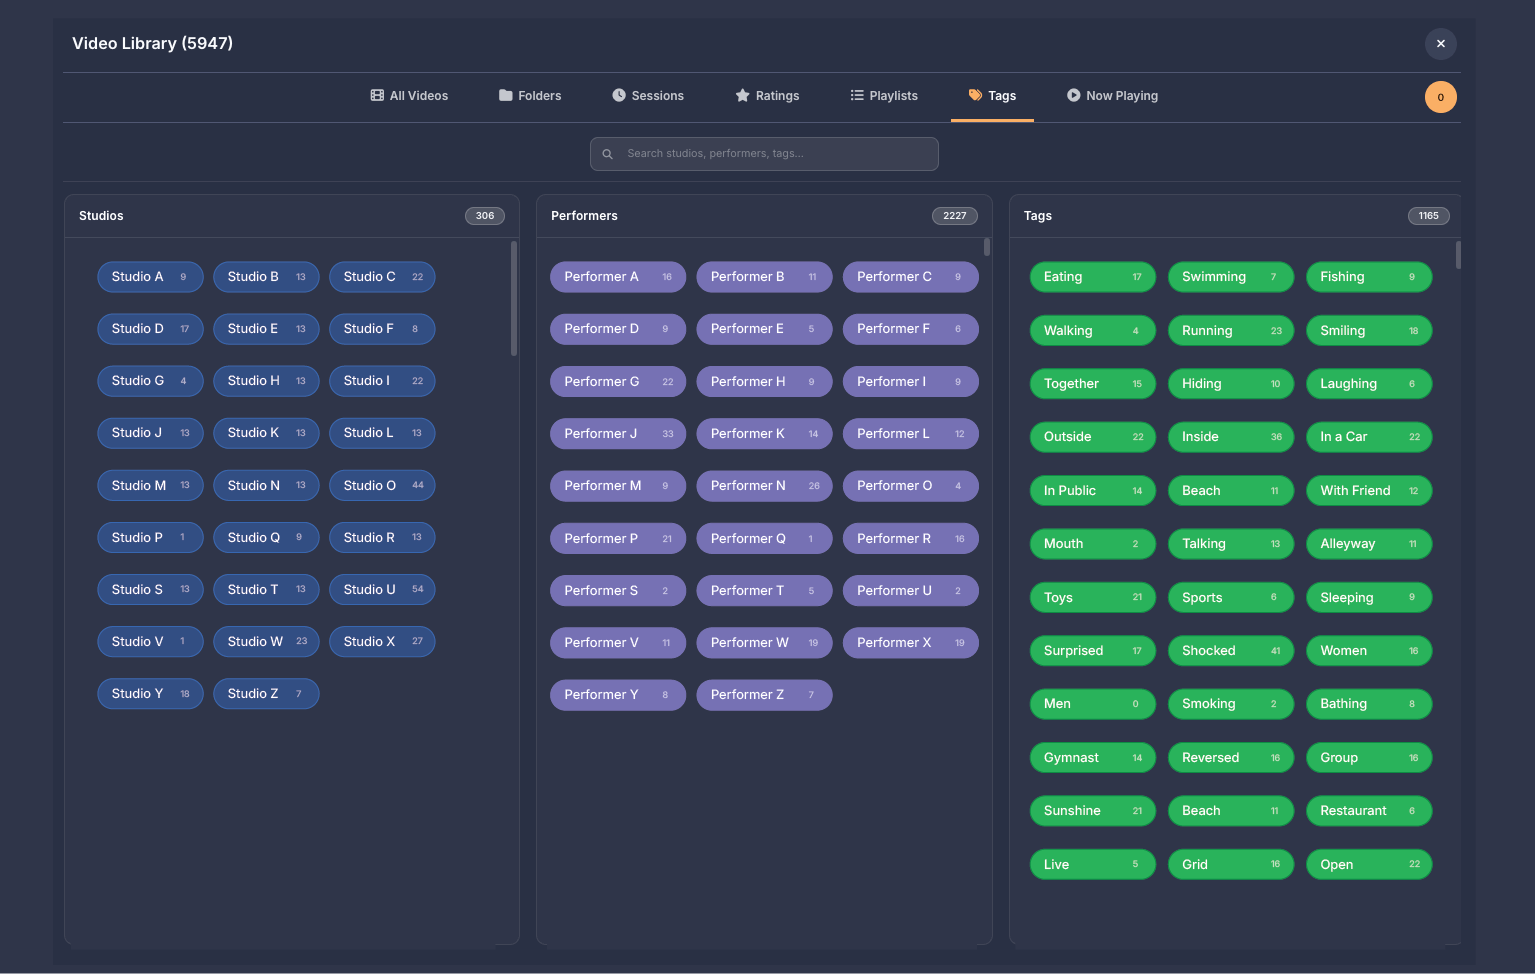
Task: Click the tag icon in Tags tab
Action: point(975,96)
